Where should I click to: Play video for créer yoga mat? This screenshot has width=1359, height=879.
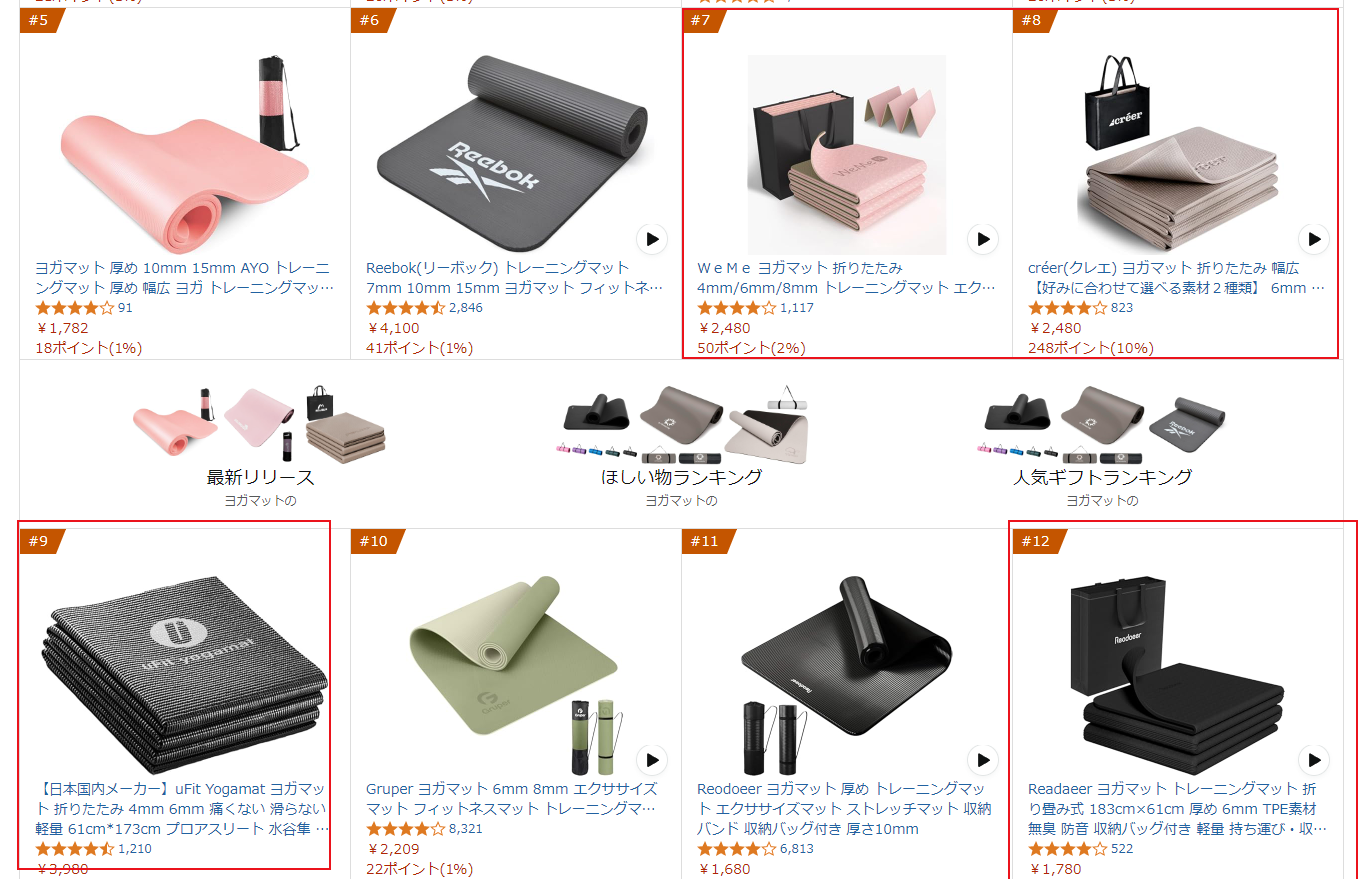point(1314,239)
